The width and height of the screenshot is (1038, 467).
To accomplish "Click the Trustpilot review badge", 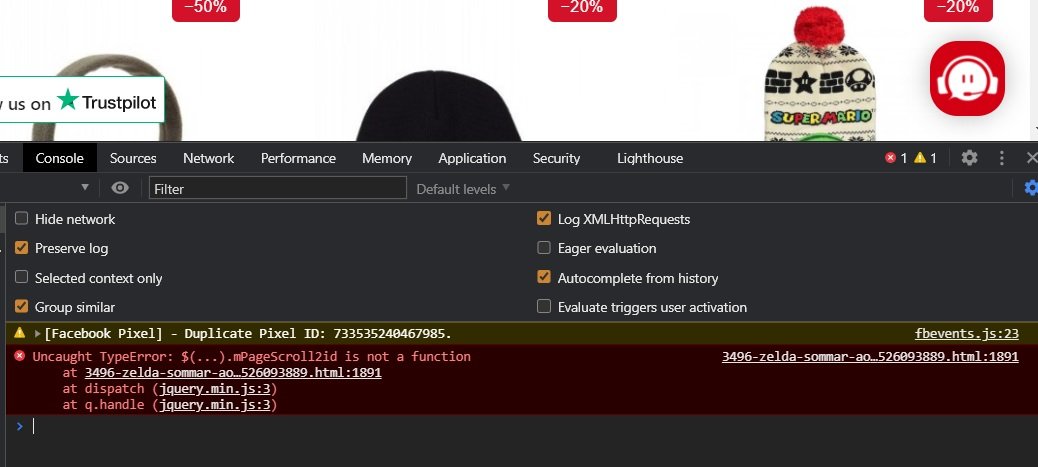I will tap(82, 100).
